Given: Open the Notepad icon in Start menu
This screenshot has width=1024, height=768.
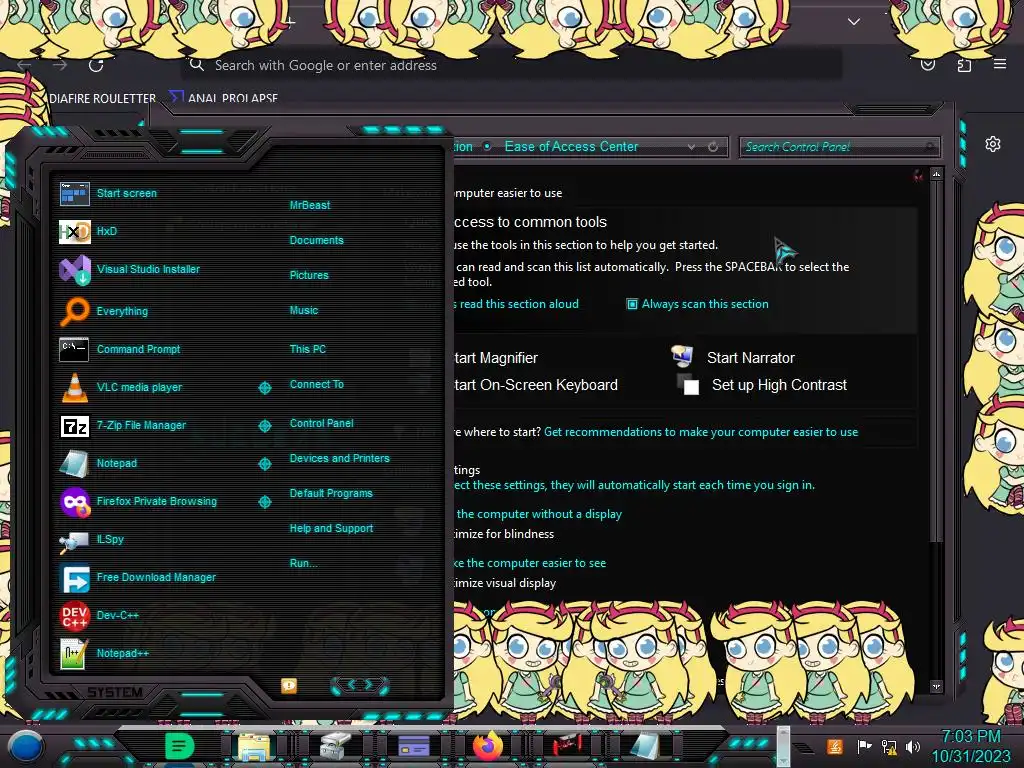Looking at the screenshot, I should coord(74,464).
